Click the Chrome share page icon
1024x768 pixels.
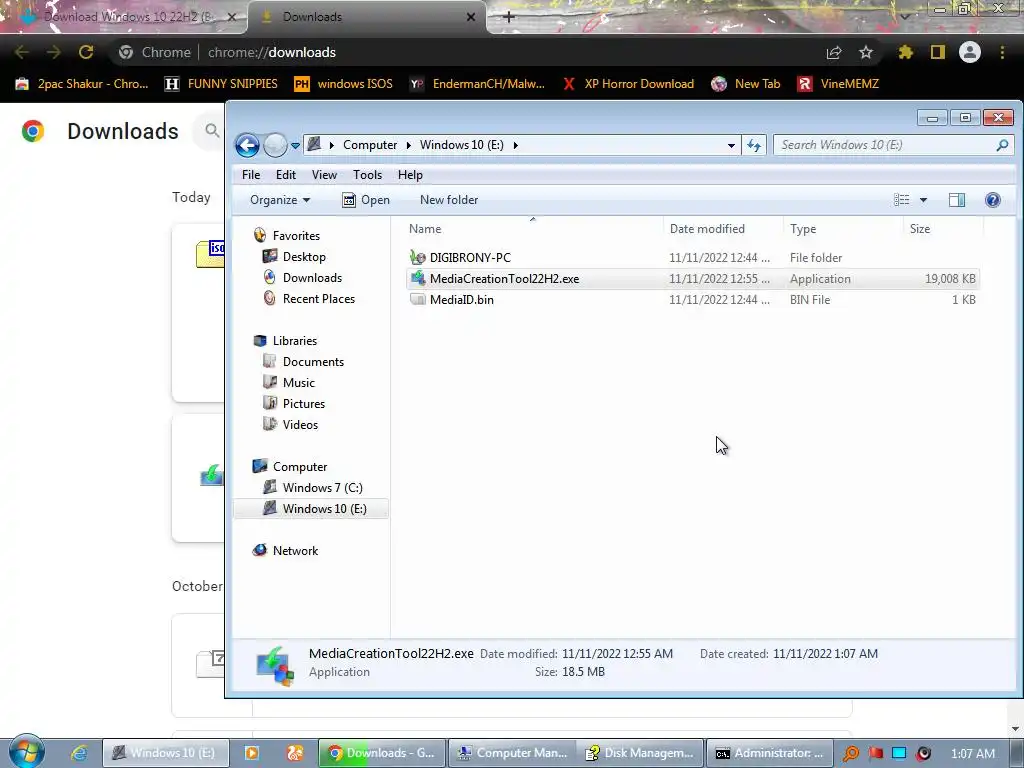834,52
